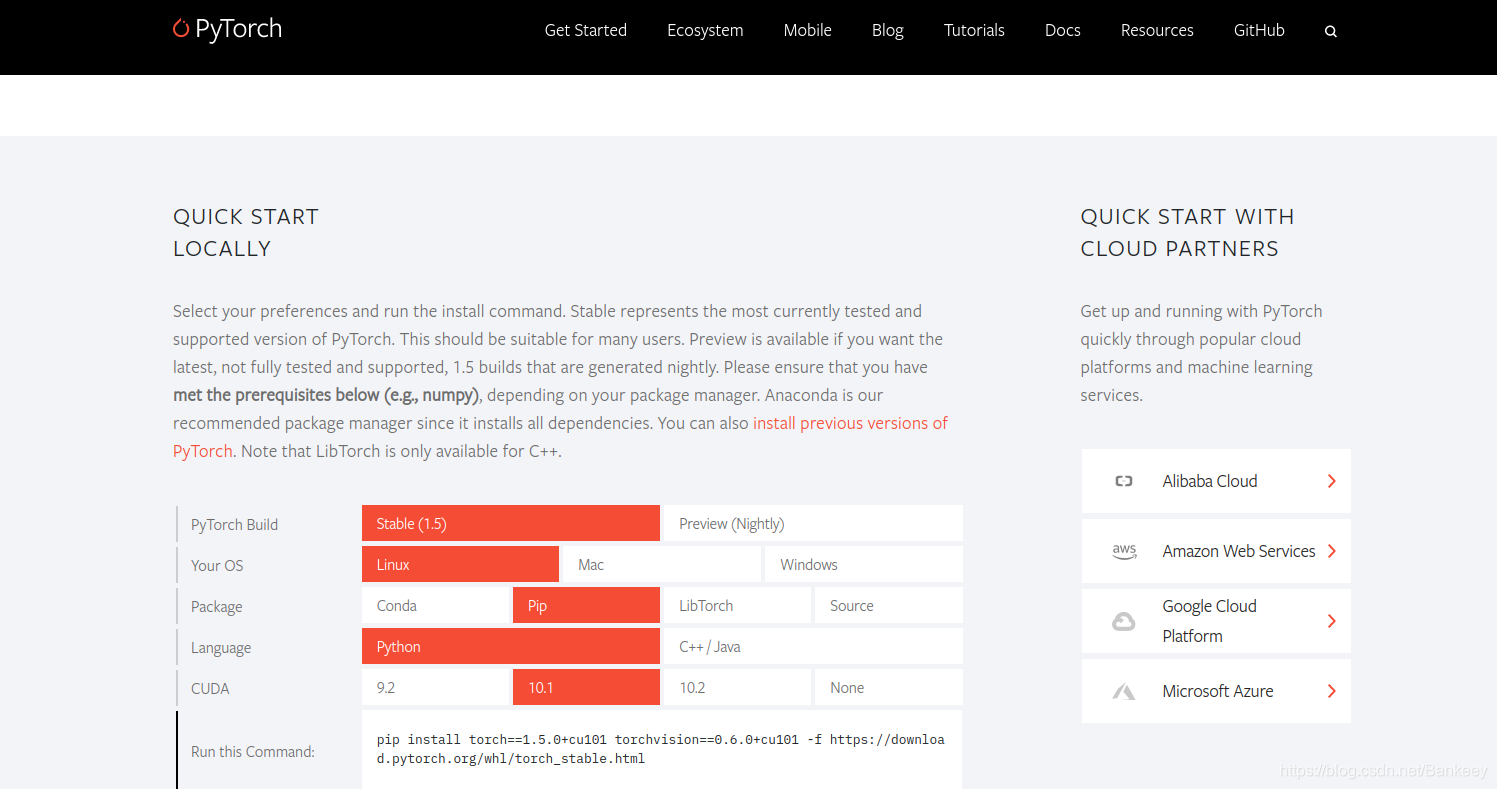Select the LibTorch package option
Image resolution: width=1497 pixels, height=789 pixels.
737,605
